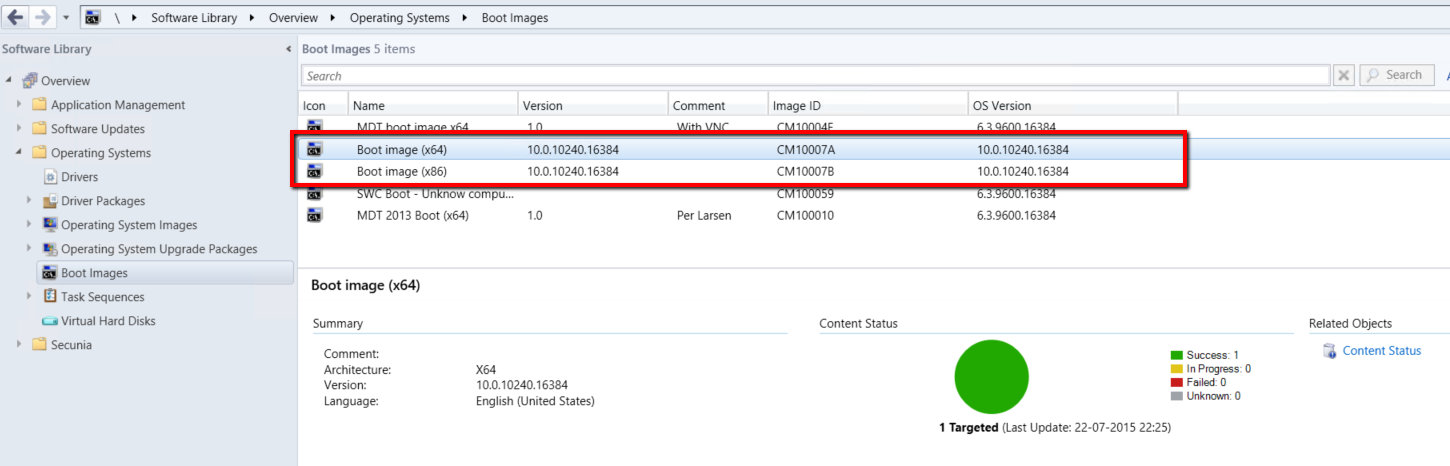Click the MDT 2013 Boot (x64) row icon
The width and height of the screenshot is (1450, 466).
[314, 215]
